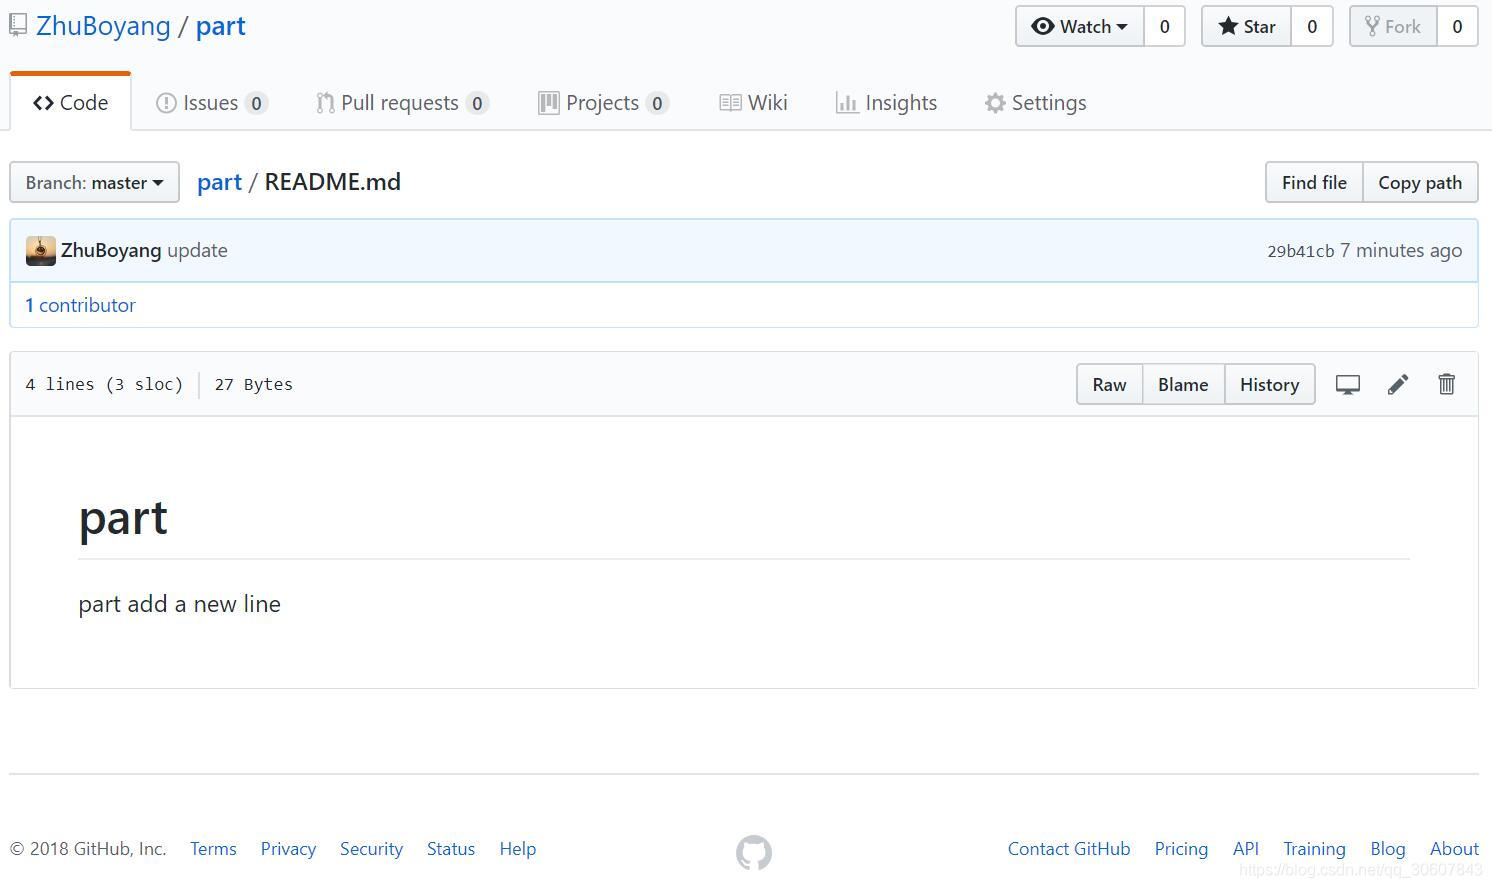Delete file using the trash icon

click(1446, 384)
